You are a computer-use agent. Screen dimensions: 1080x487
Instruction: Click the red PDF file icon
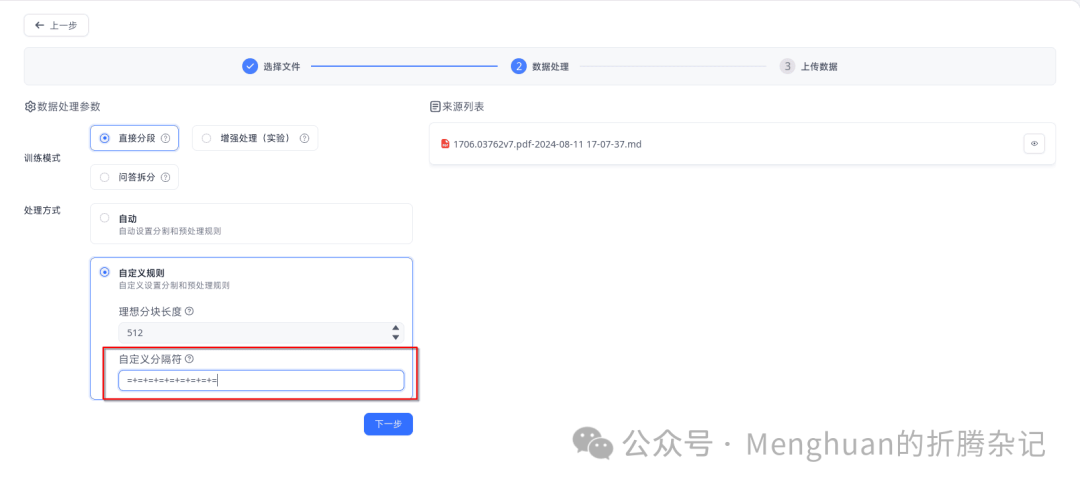(x=445, y=144)
